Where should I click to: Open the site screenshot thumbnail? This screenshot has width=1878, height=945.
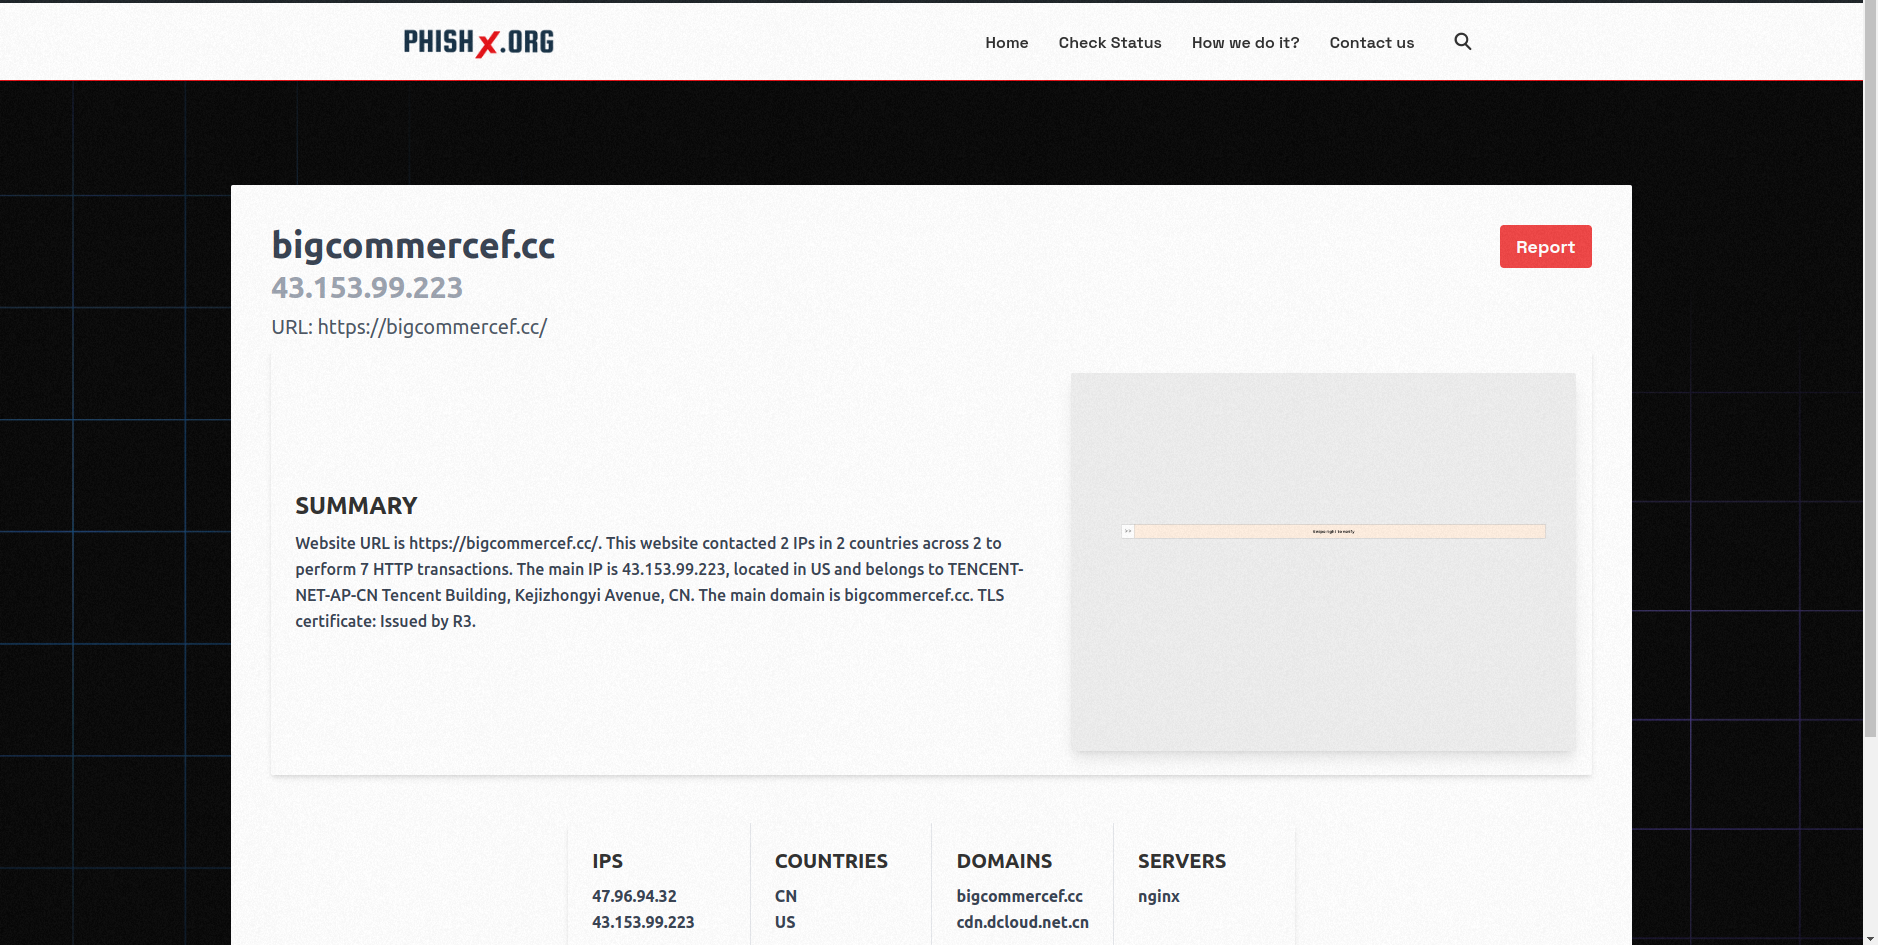pyautogui.click(x=1323, y=562)
